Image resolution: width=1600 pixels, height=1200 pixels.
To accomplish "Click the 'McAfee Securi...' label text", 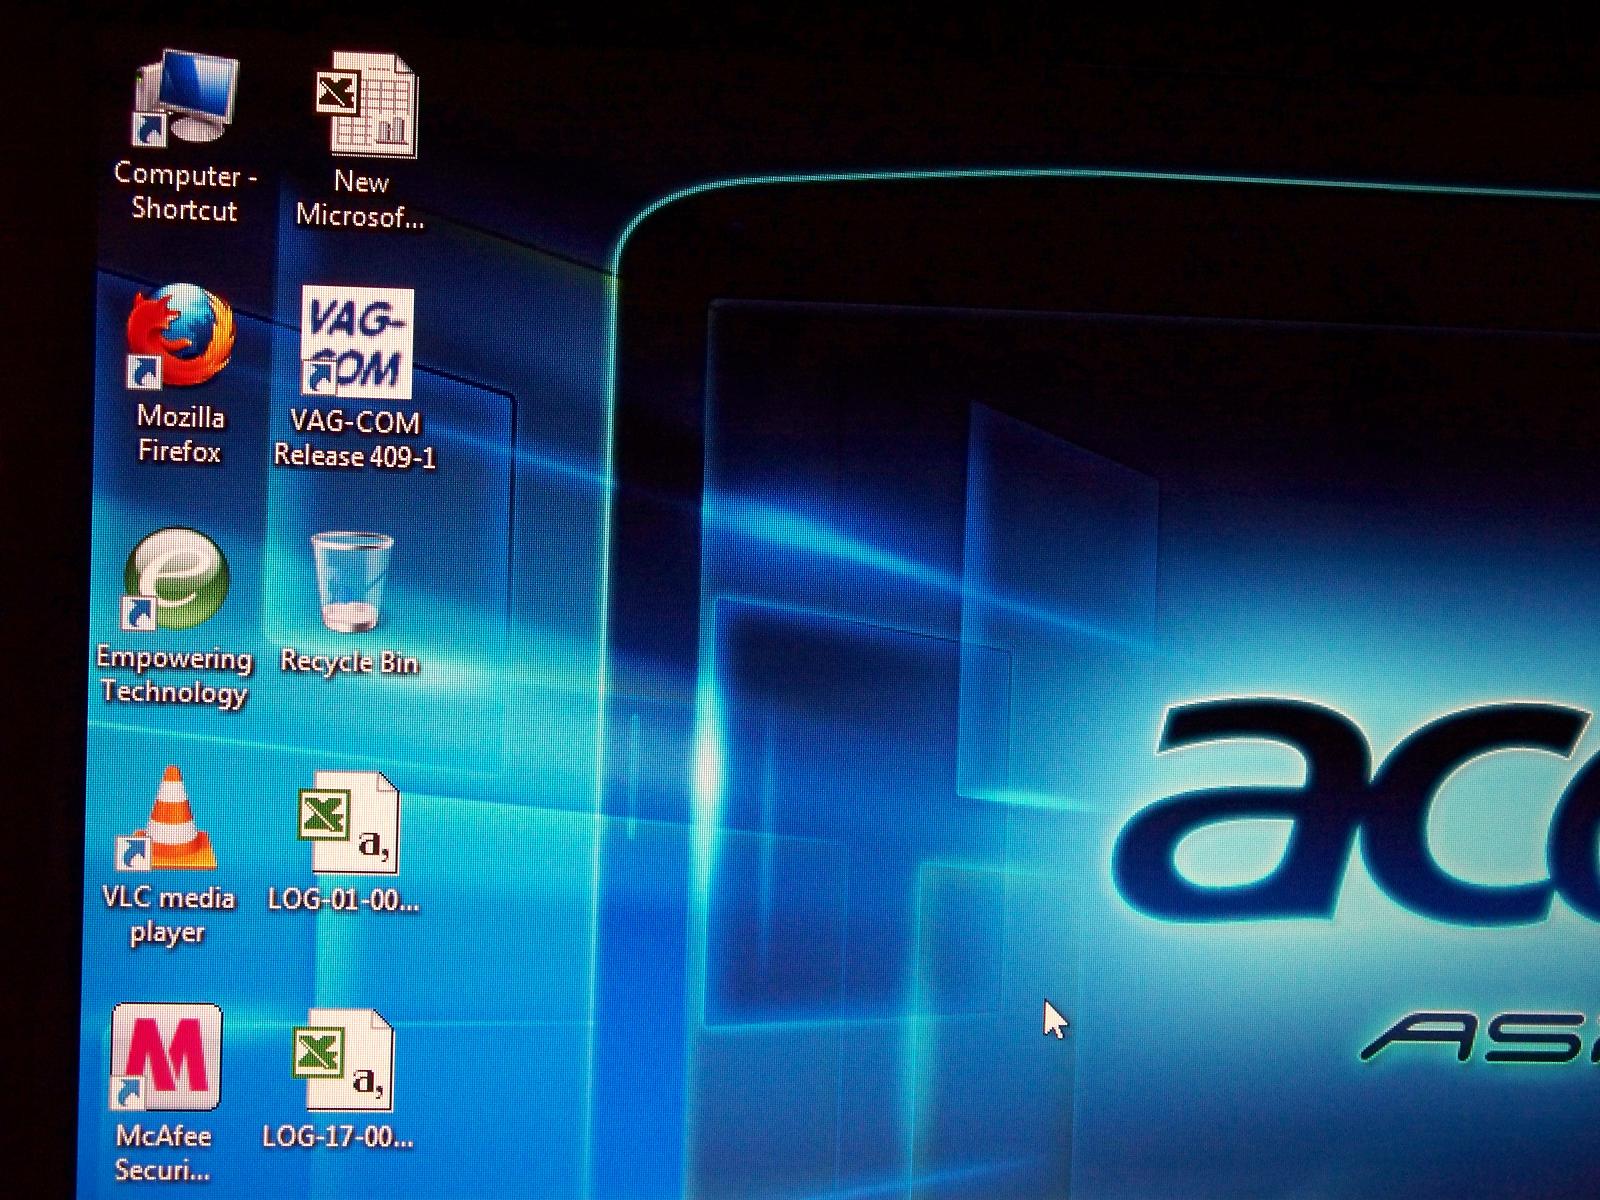I will point(163,1152).
